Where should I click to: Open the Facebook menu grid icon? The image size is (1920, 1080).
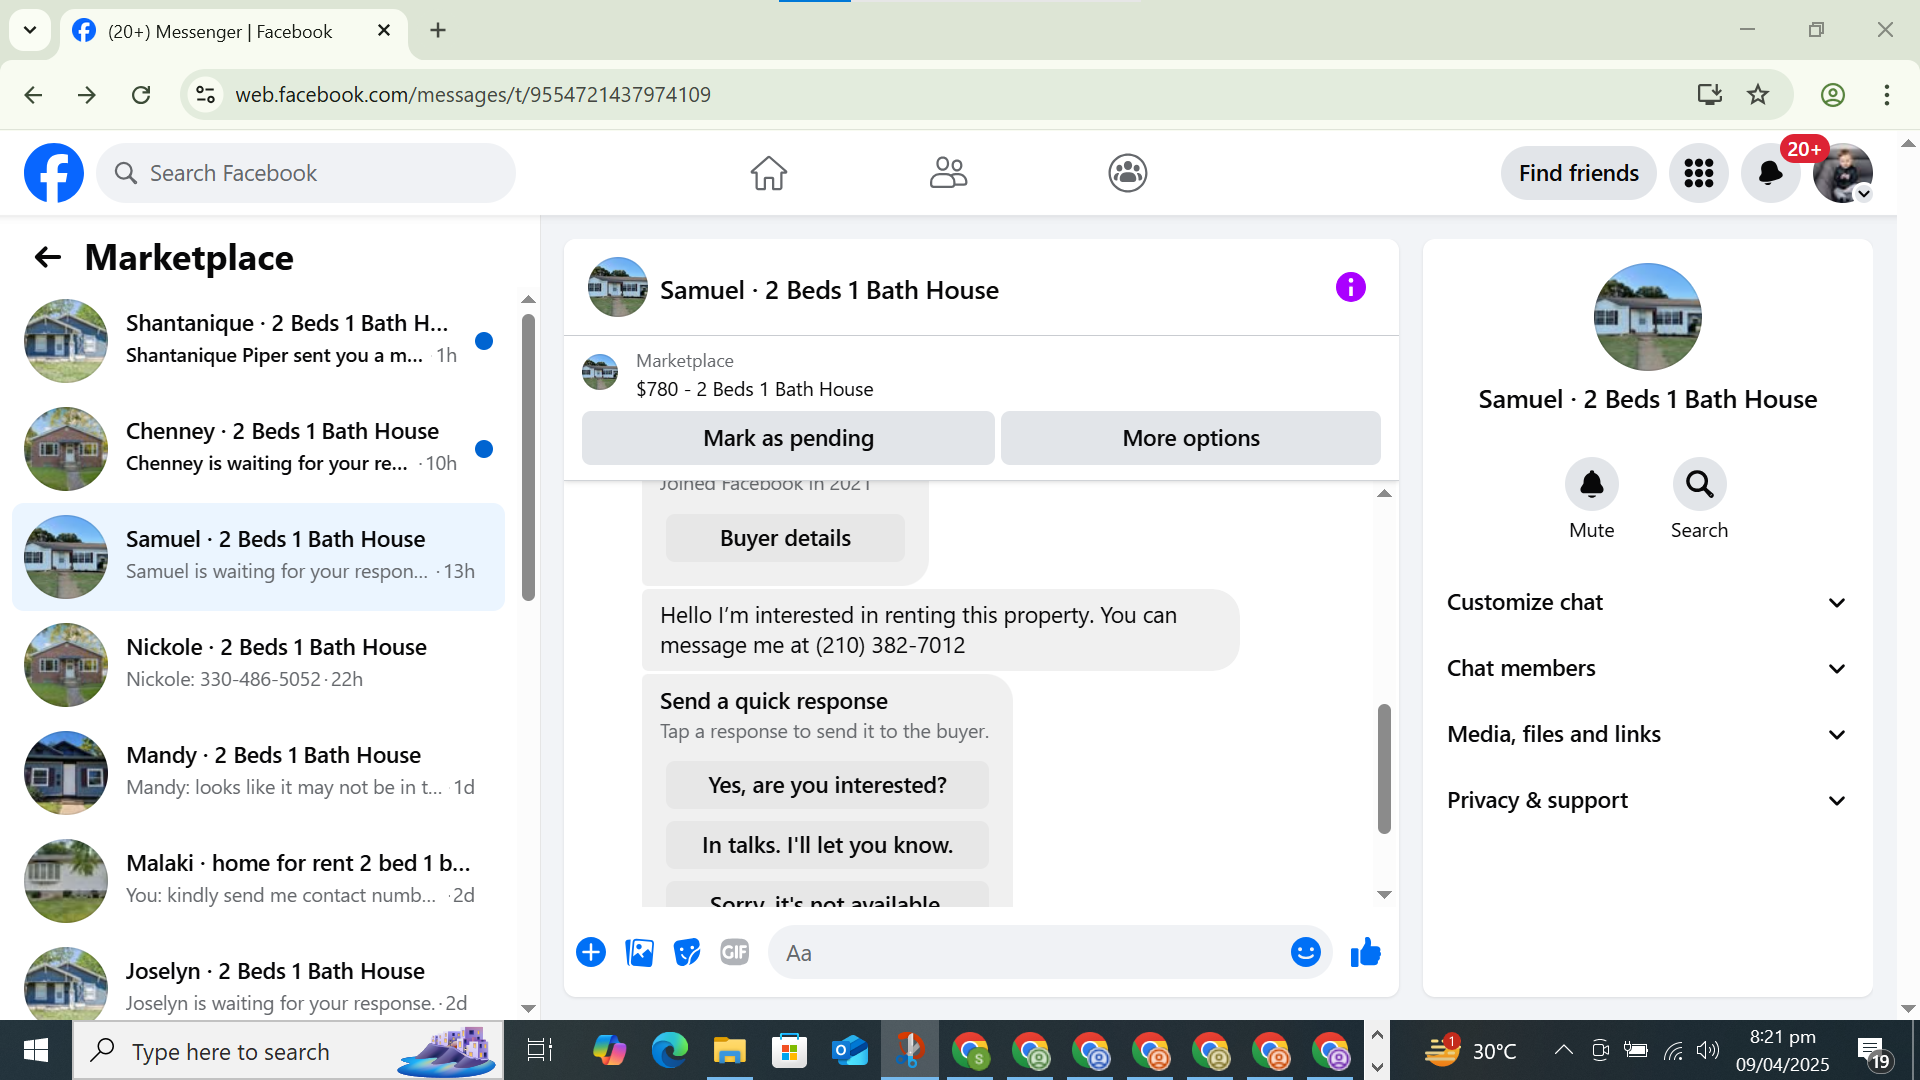pyautogui.click(x=1698, y=173)
